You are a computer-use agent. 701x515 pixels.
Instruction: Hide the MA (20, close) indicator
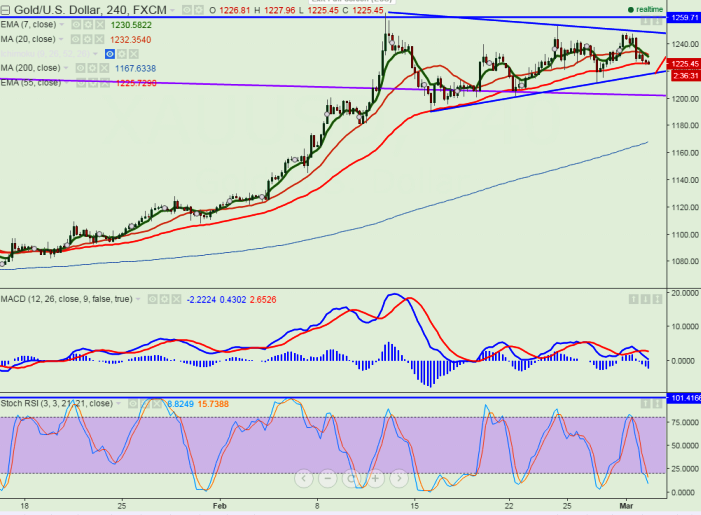pyautogui.click(x=76, y=39)
